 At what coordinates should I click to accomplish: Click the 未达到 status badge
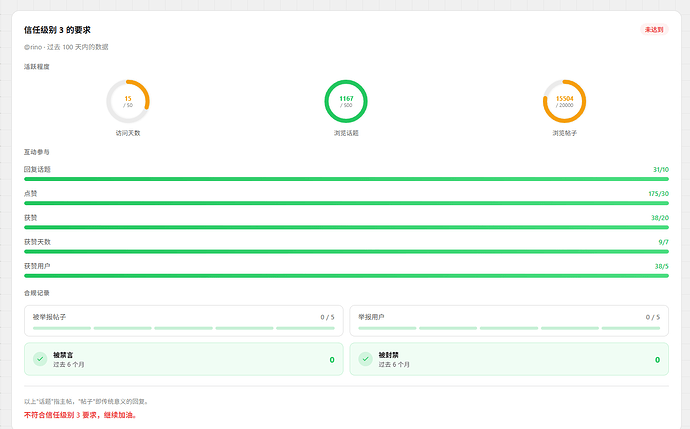coord(654,29)
